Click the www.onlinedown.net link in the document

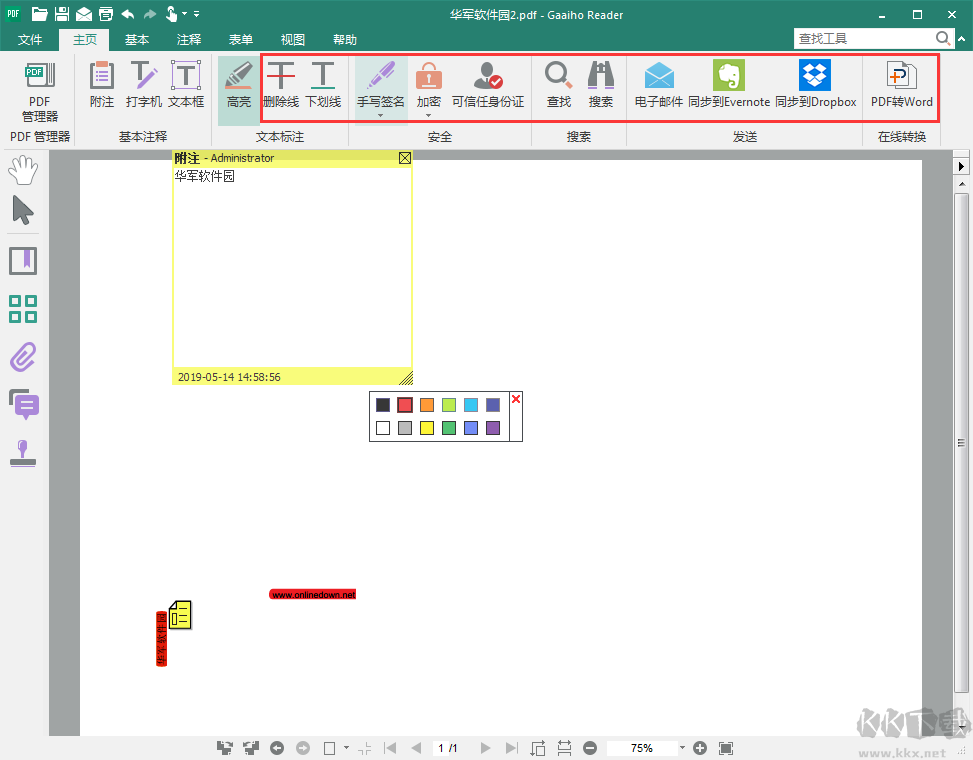312,593
